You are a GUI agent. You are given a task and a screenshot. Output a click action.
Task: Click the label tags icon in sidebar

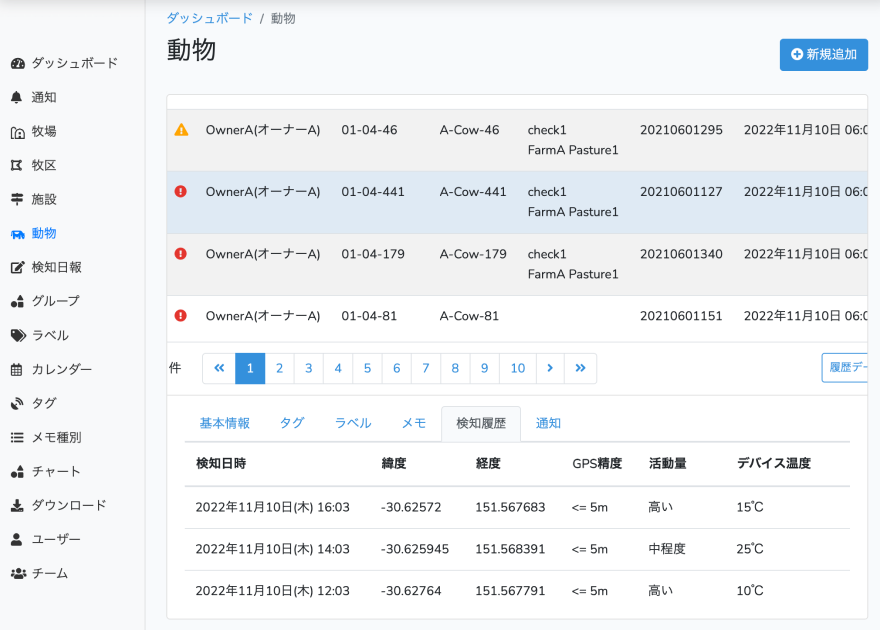coord(18,335)
